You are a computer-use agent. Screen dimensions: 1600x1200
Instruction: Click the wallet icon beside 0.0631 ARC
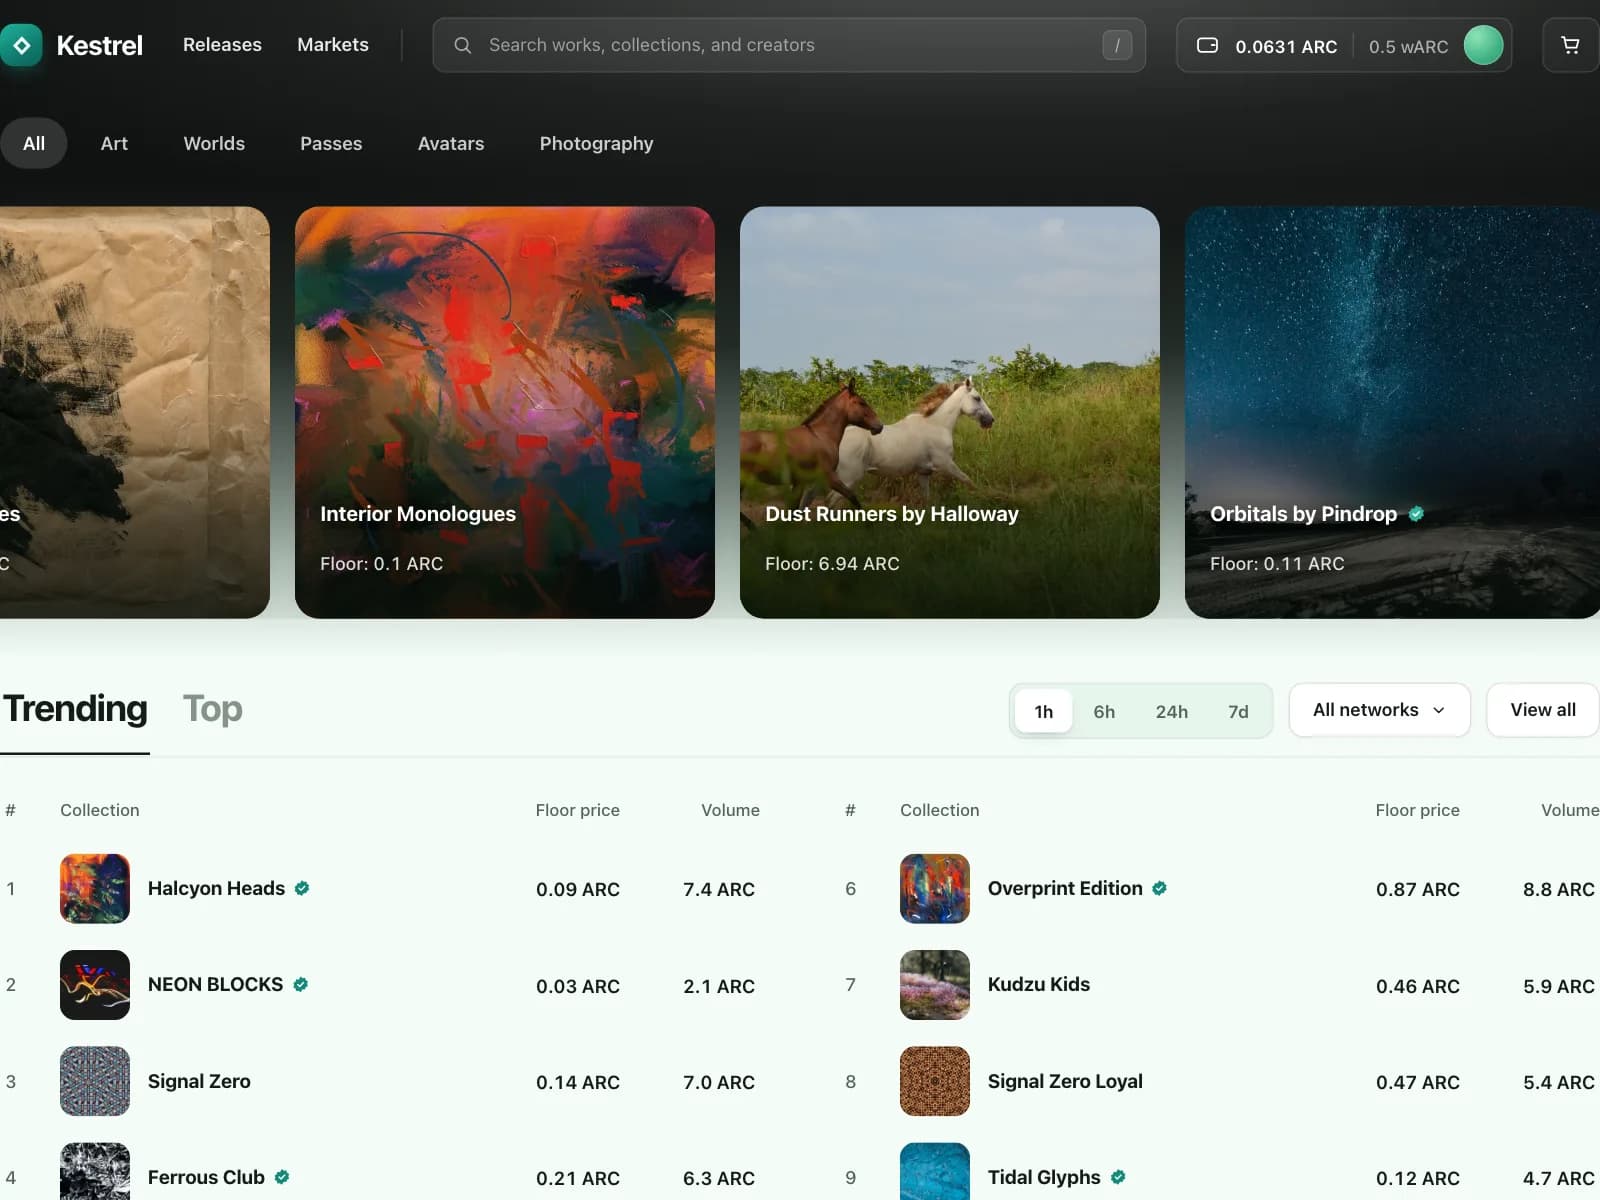[1207, 45]
